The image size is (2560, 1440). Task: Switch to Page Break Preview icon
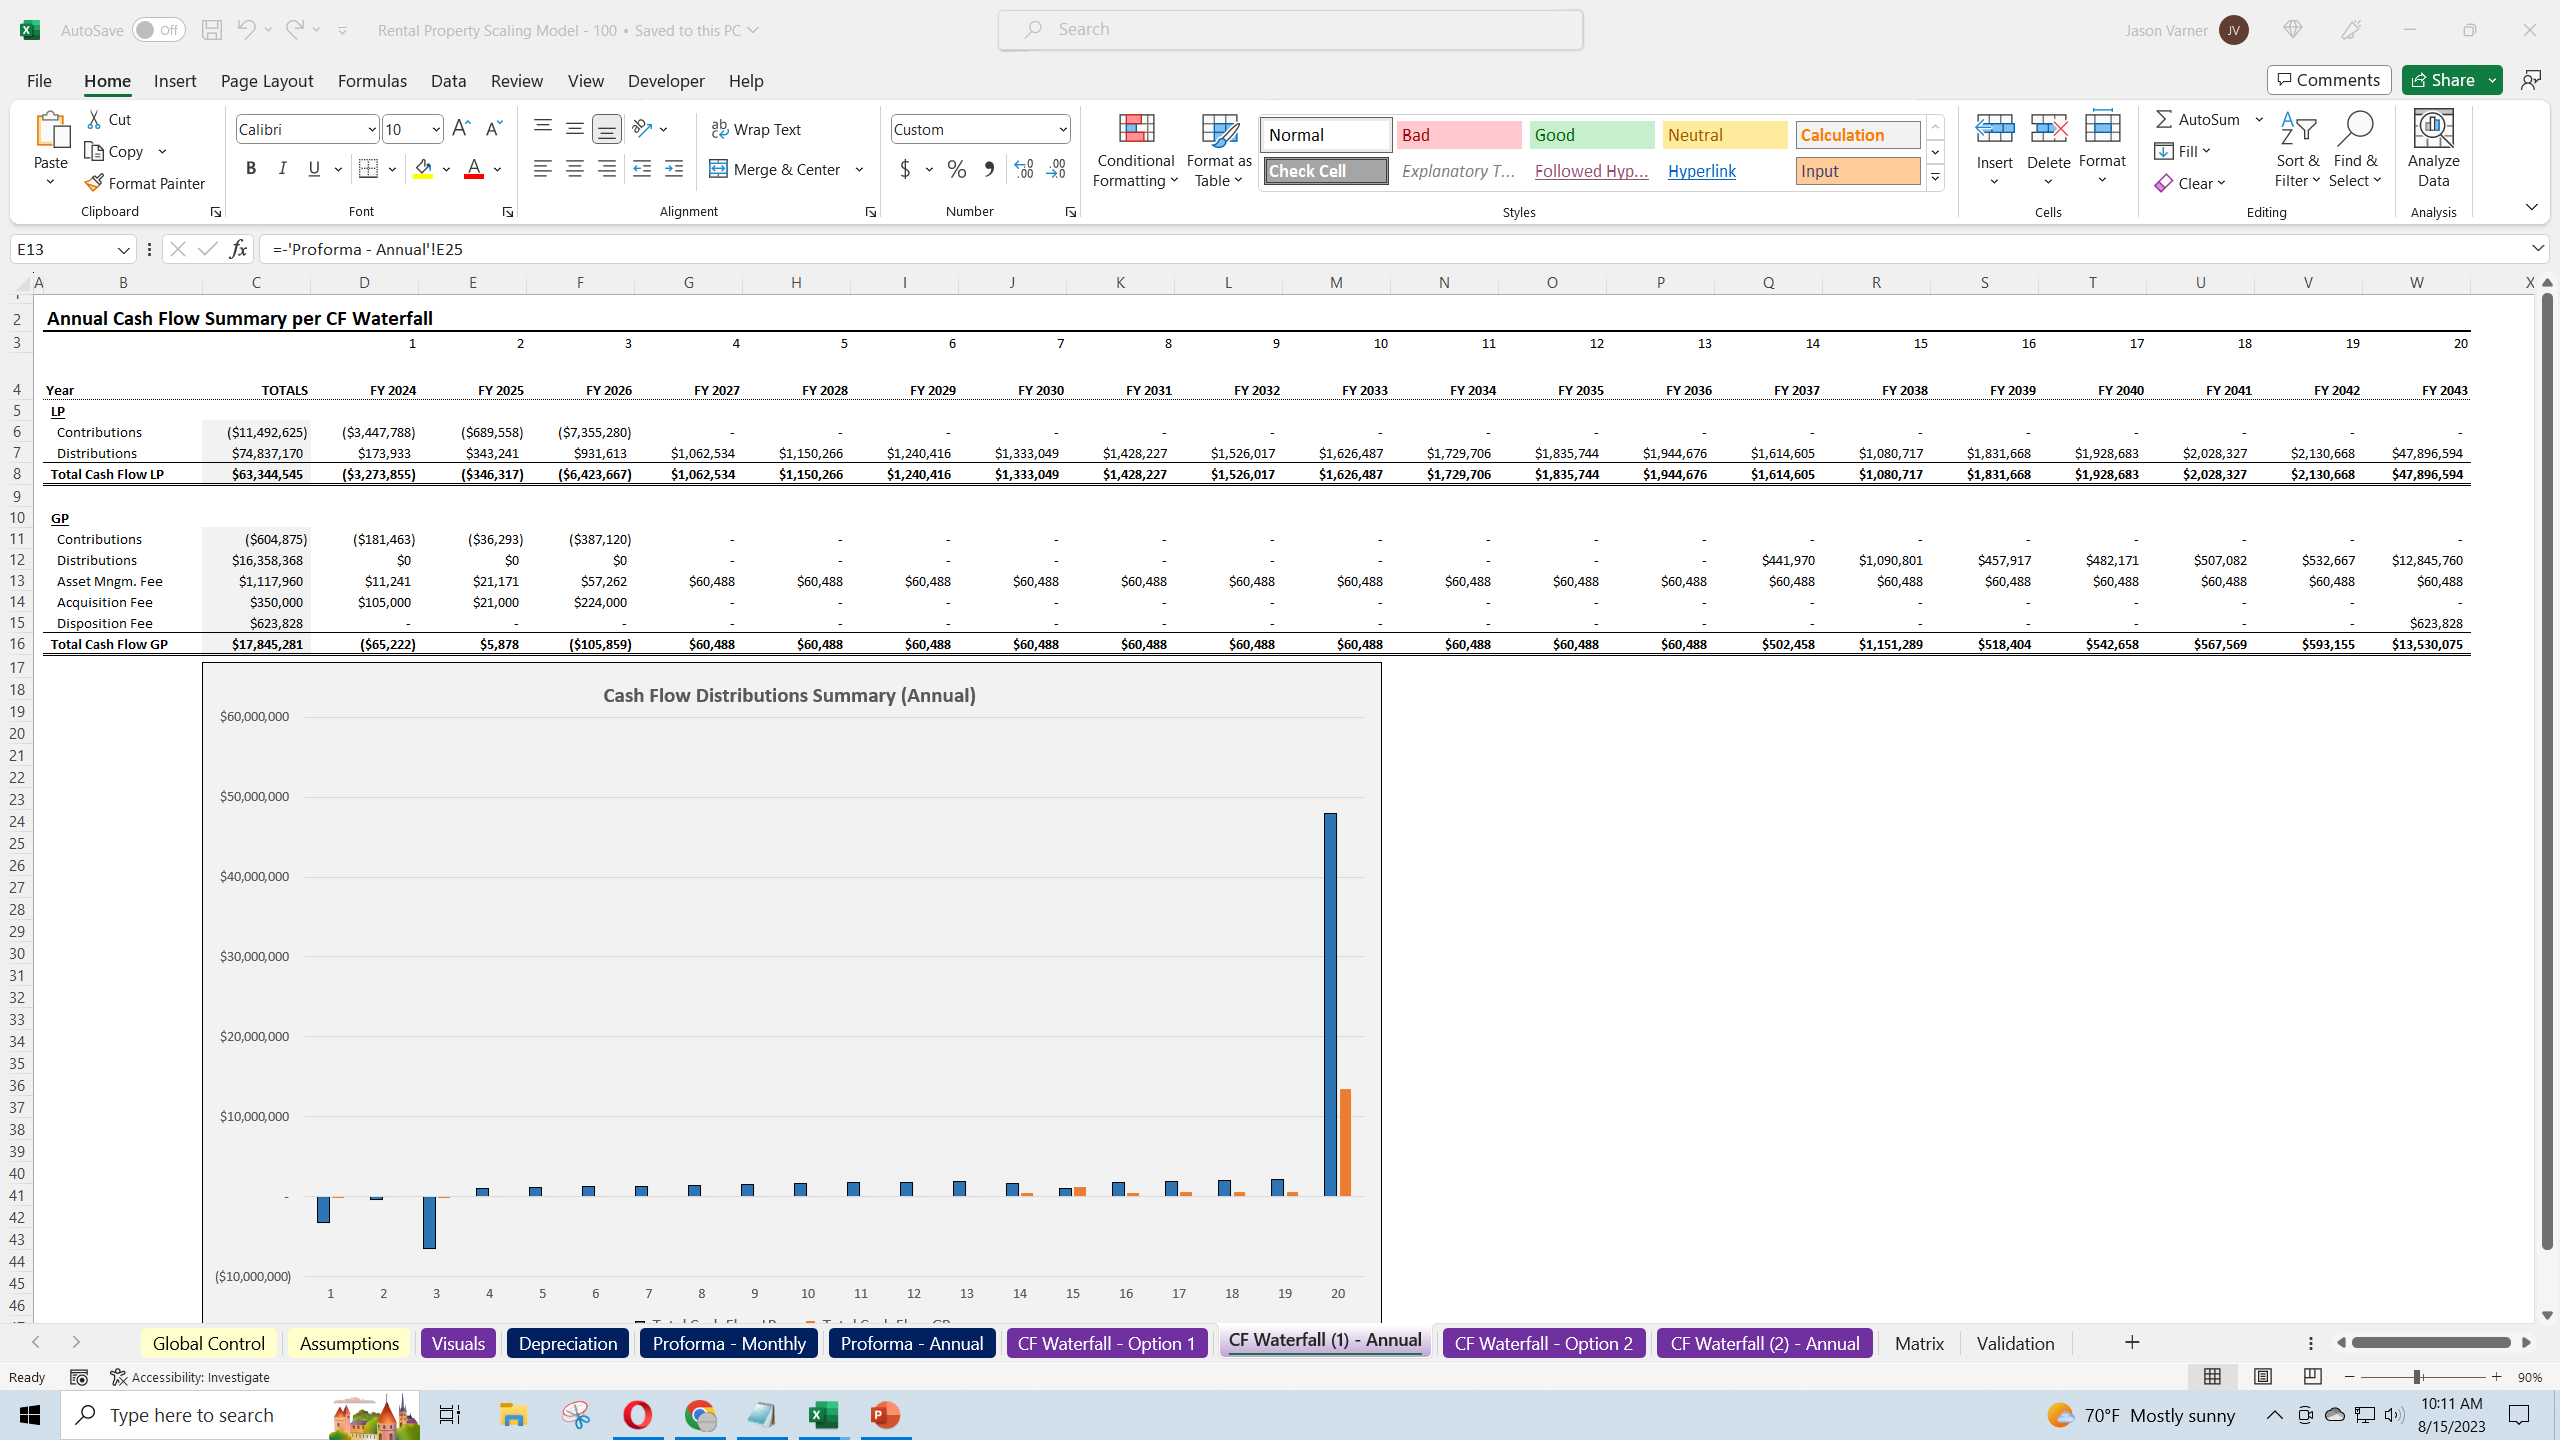point(2313,1377)
